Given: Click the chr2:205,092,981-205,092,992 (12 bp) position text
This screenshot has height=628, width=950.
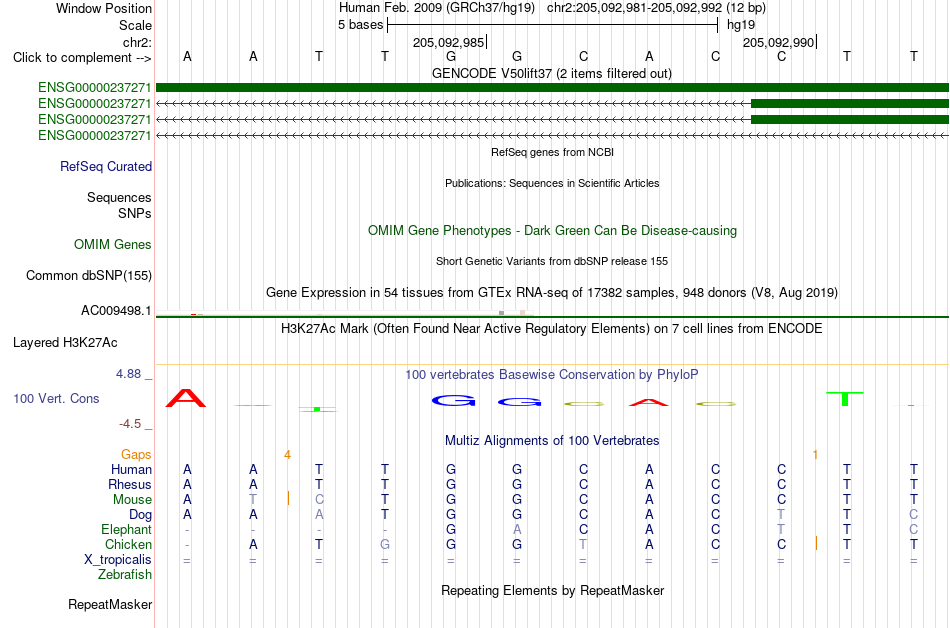Looking at the screenshot, I should point(656,8).
